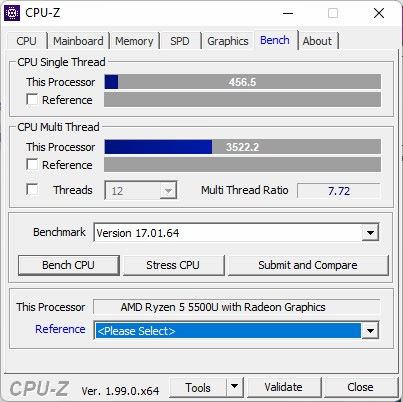This screenshot has width=403, height=402.
Task: Open the About tab
Action: 317,41
